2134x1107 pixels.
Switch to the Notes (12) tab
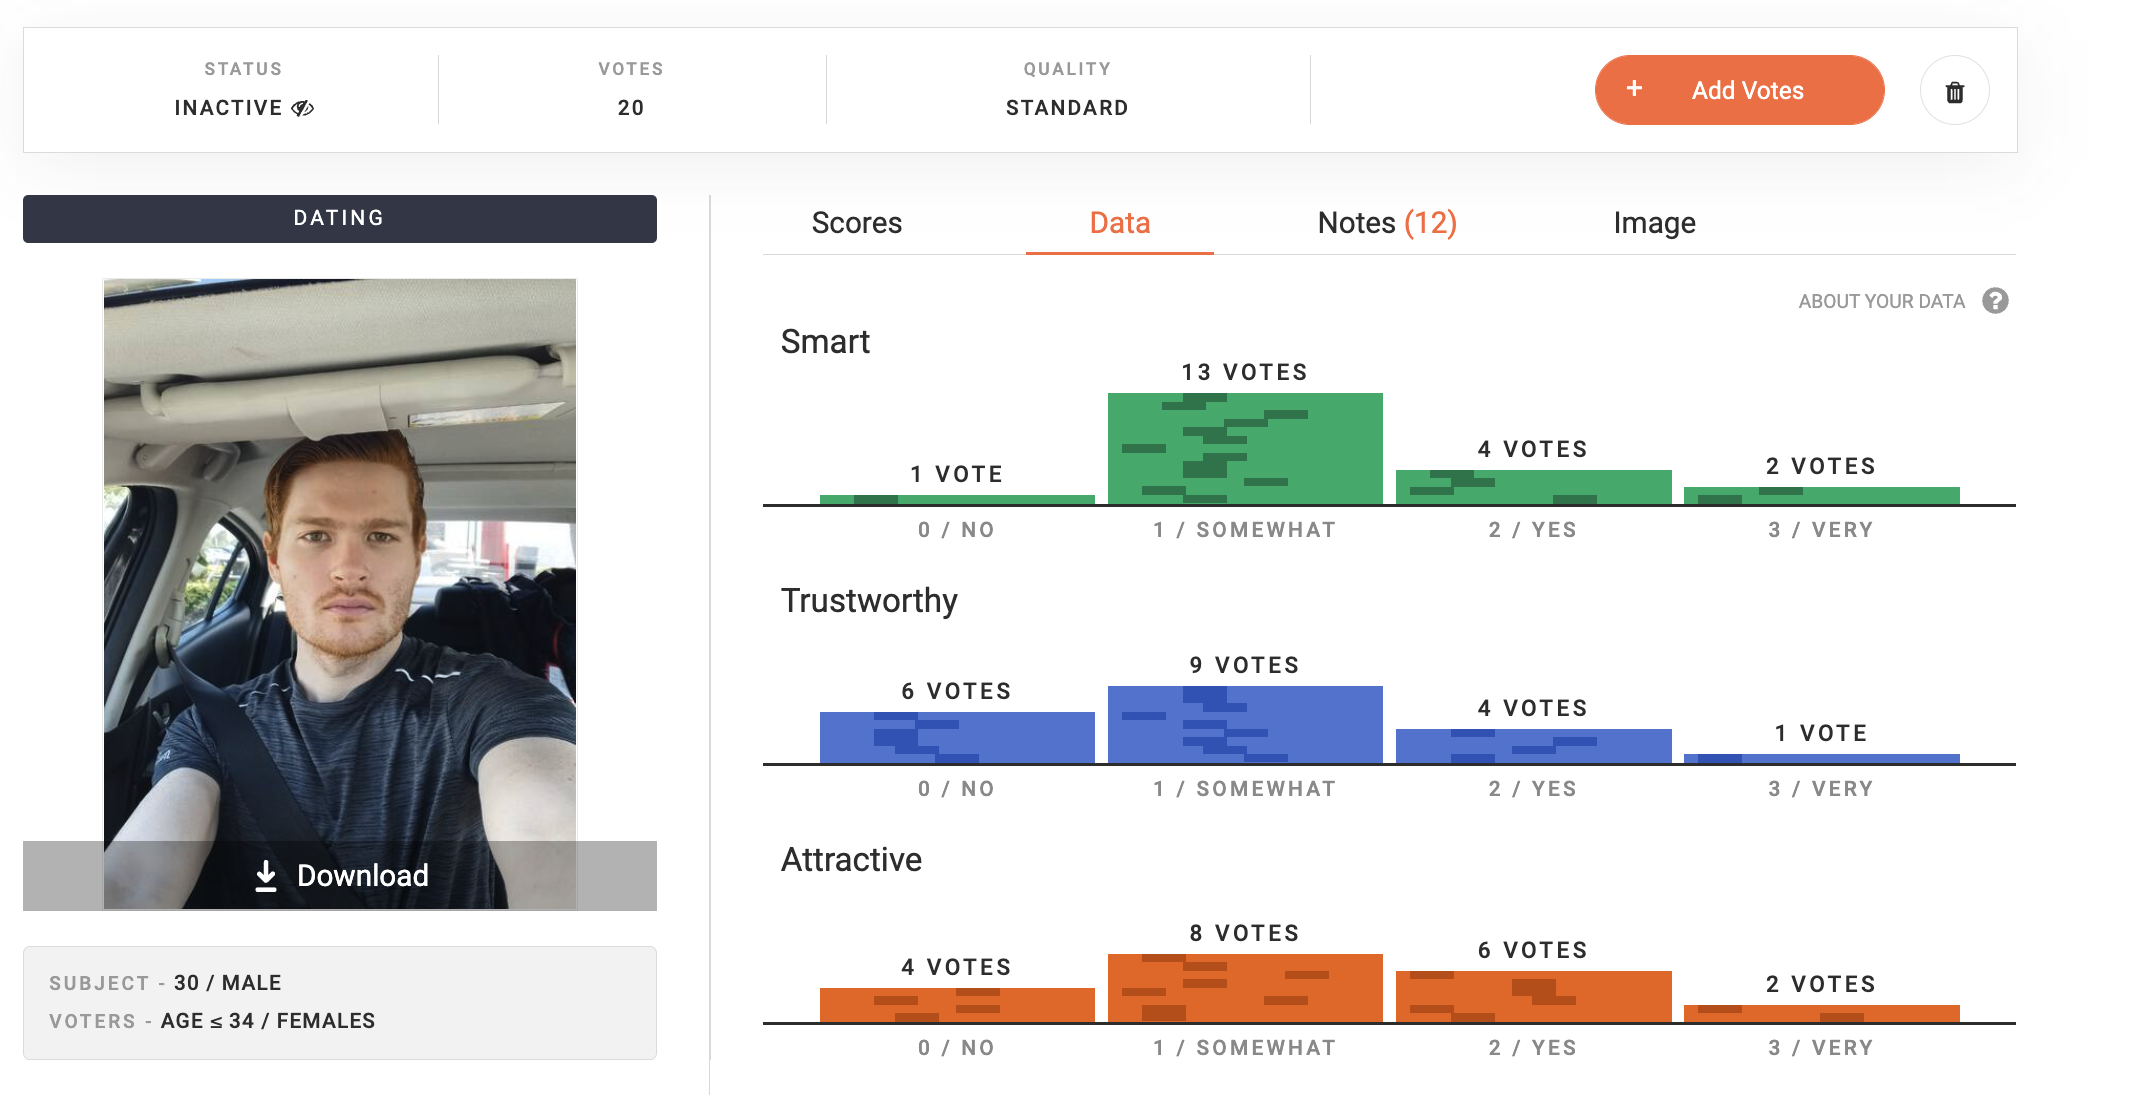pyautogui.click(x=1387, y=223)
